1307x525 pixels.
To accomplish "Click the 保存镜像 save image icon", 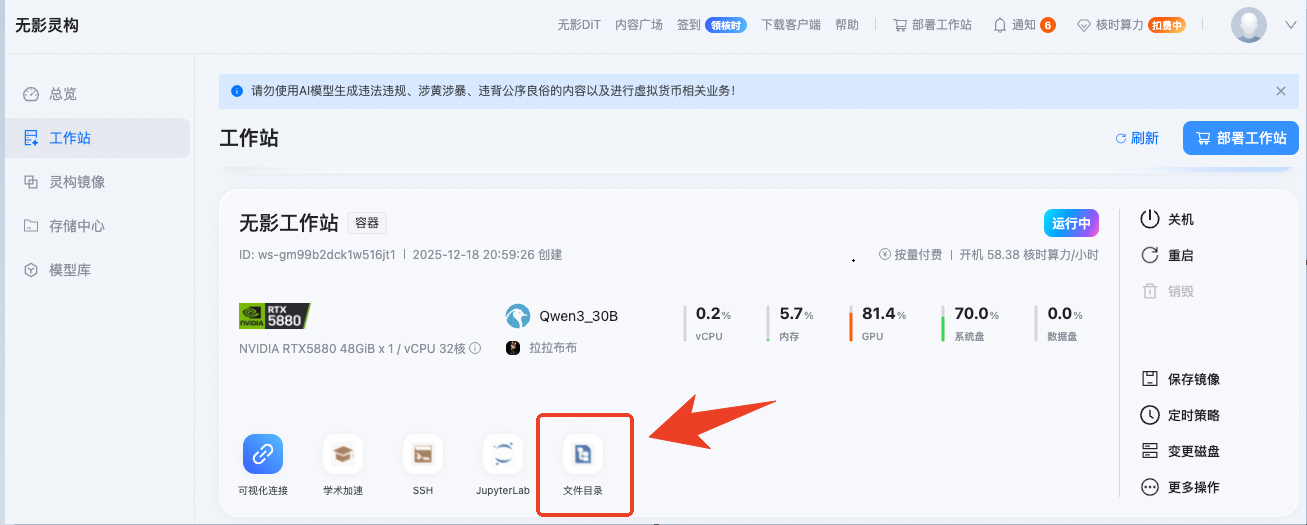I will [1150, 379].
